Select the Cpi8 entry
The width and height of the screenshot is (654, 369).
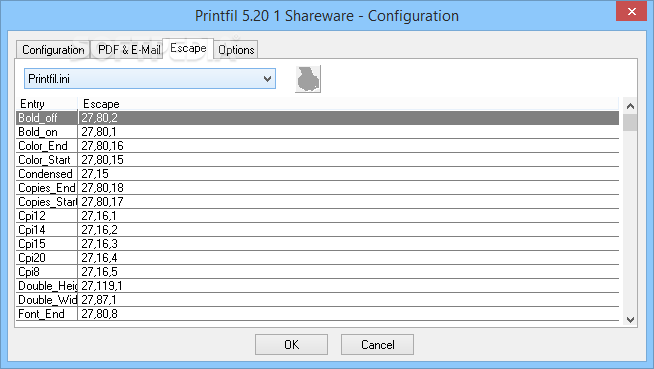47,271
